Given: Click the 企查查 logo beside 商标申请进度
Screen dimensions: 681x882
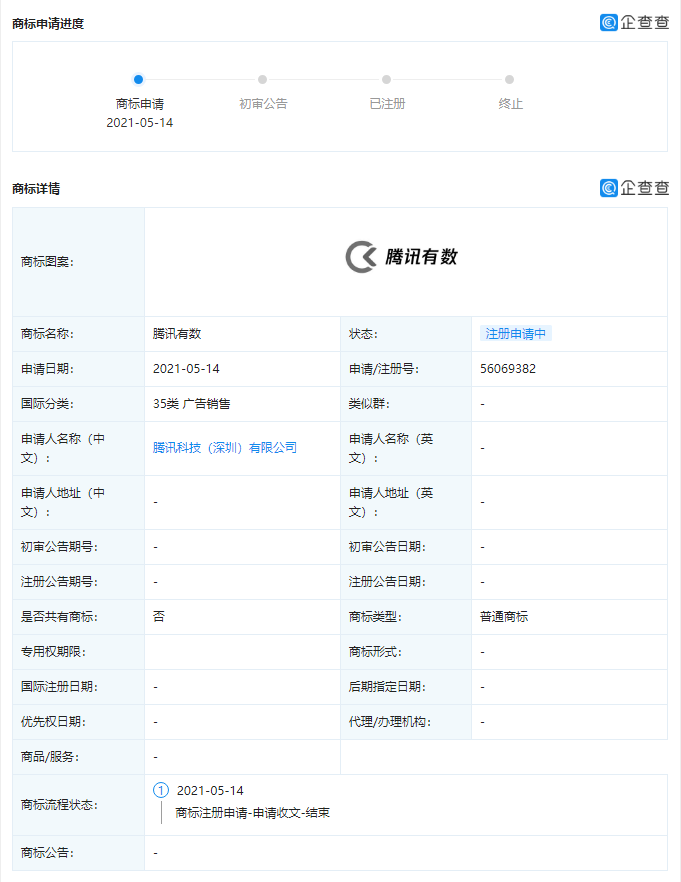Looking at the screenshot, I should tap(634, 22).
